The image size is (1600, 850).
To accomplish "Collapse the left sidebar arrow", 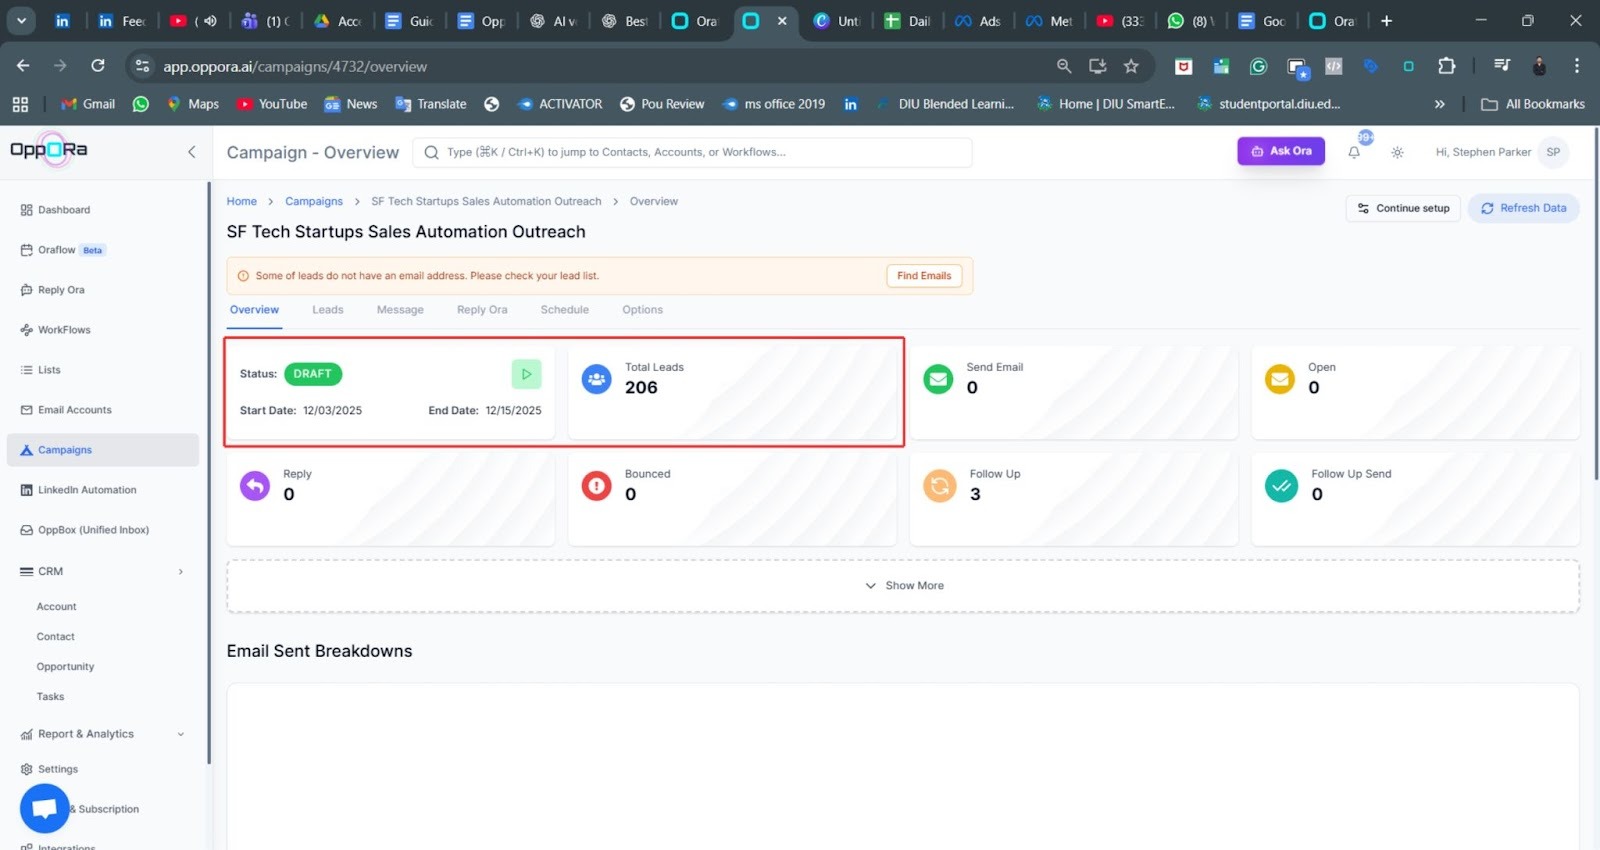I will click(x=191, y=152).
